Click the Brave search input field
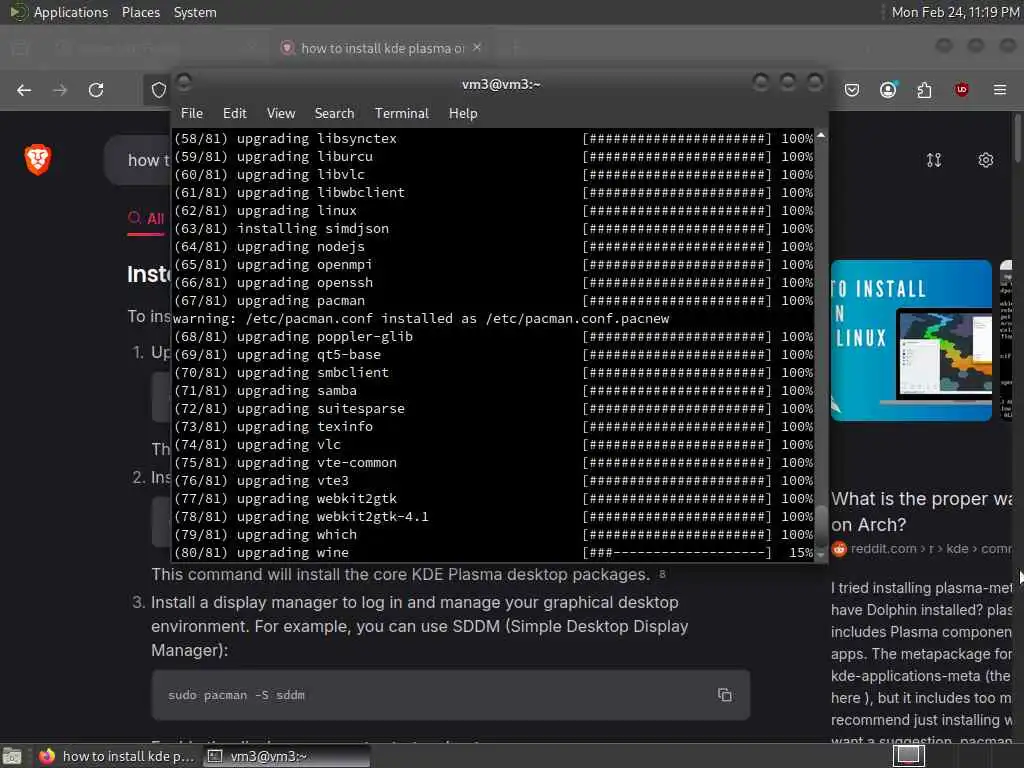The height and width of the screenshot is (768, 1024). point(137,160)
